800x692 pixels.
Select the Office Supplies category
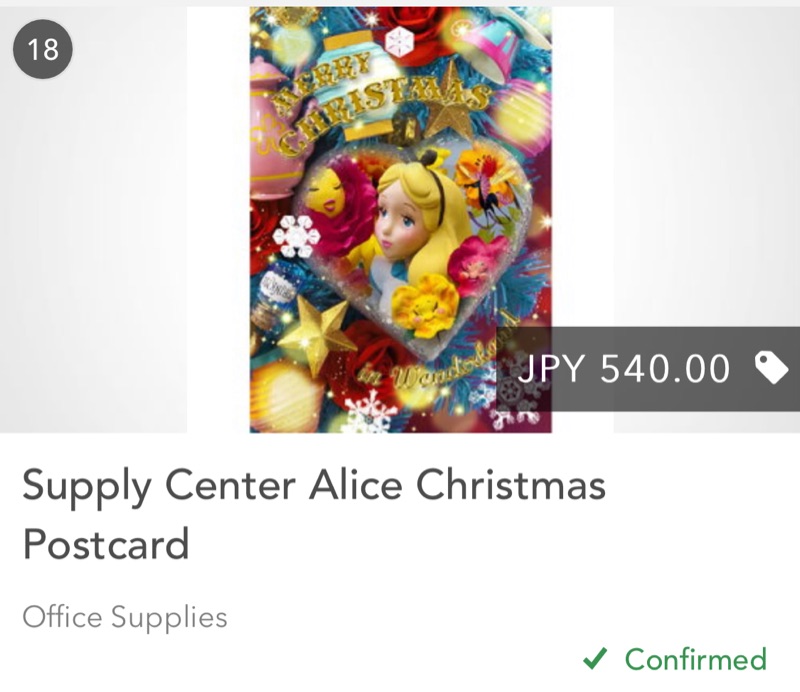(x=125, y=617)
